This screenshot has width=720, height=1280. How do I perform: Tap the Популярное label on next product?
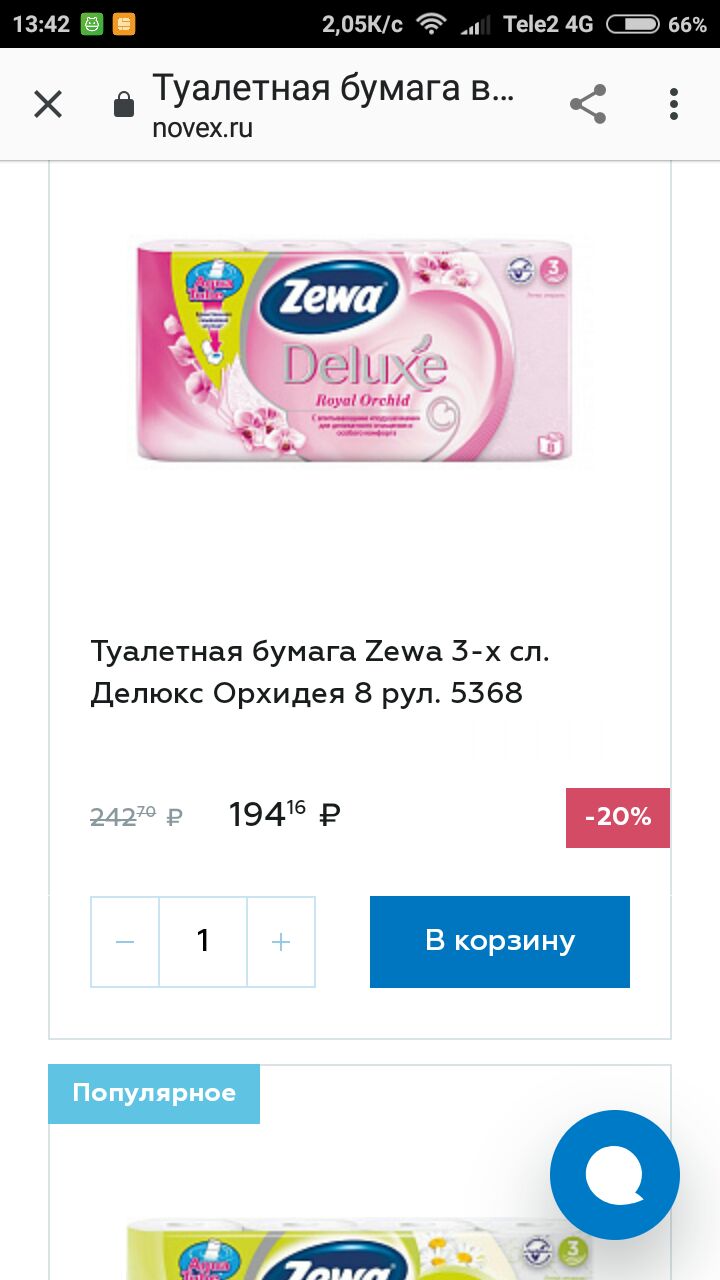tap(154, 1093)
